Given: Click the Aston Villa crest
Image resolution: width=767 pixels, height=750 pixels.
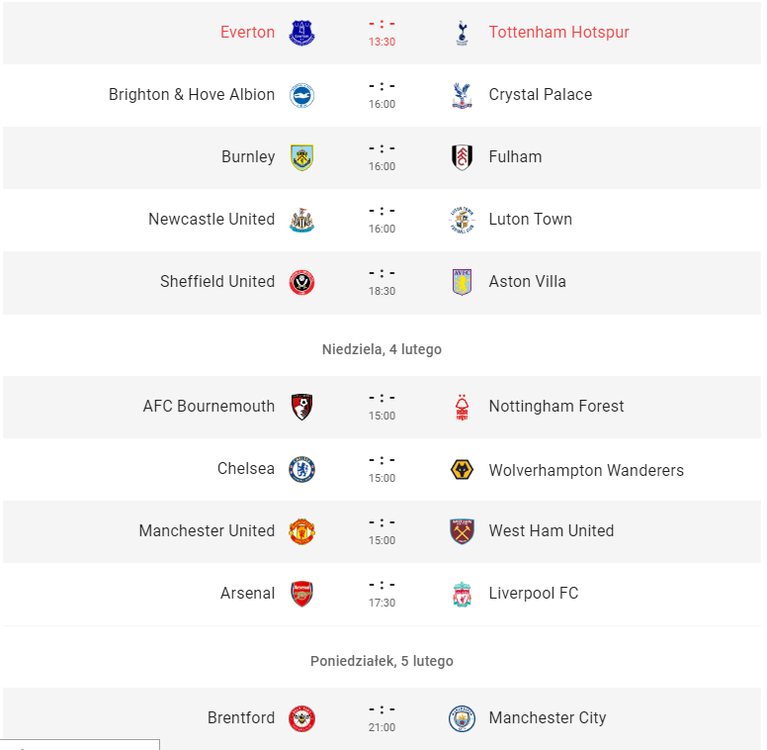Looking at the screenshot, I should point(462,282).
